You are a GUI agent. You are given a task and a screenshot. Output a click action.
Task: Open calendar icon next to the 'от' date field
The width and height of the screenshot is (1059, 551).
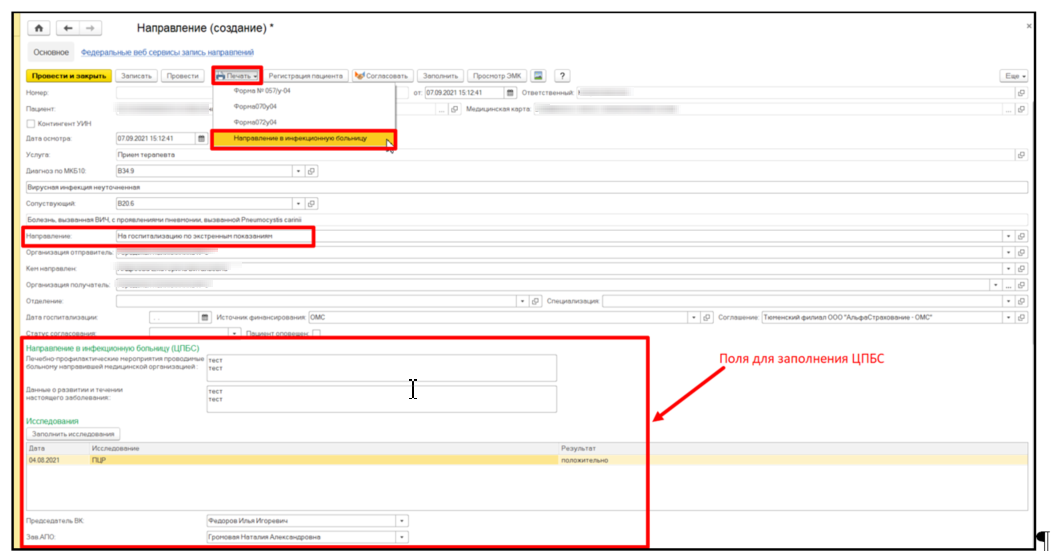click(509, 93)
